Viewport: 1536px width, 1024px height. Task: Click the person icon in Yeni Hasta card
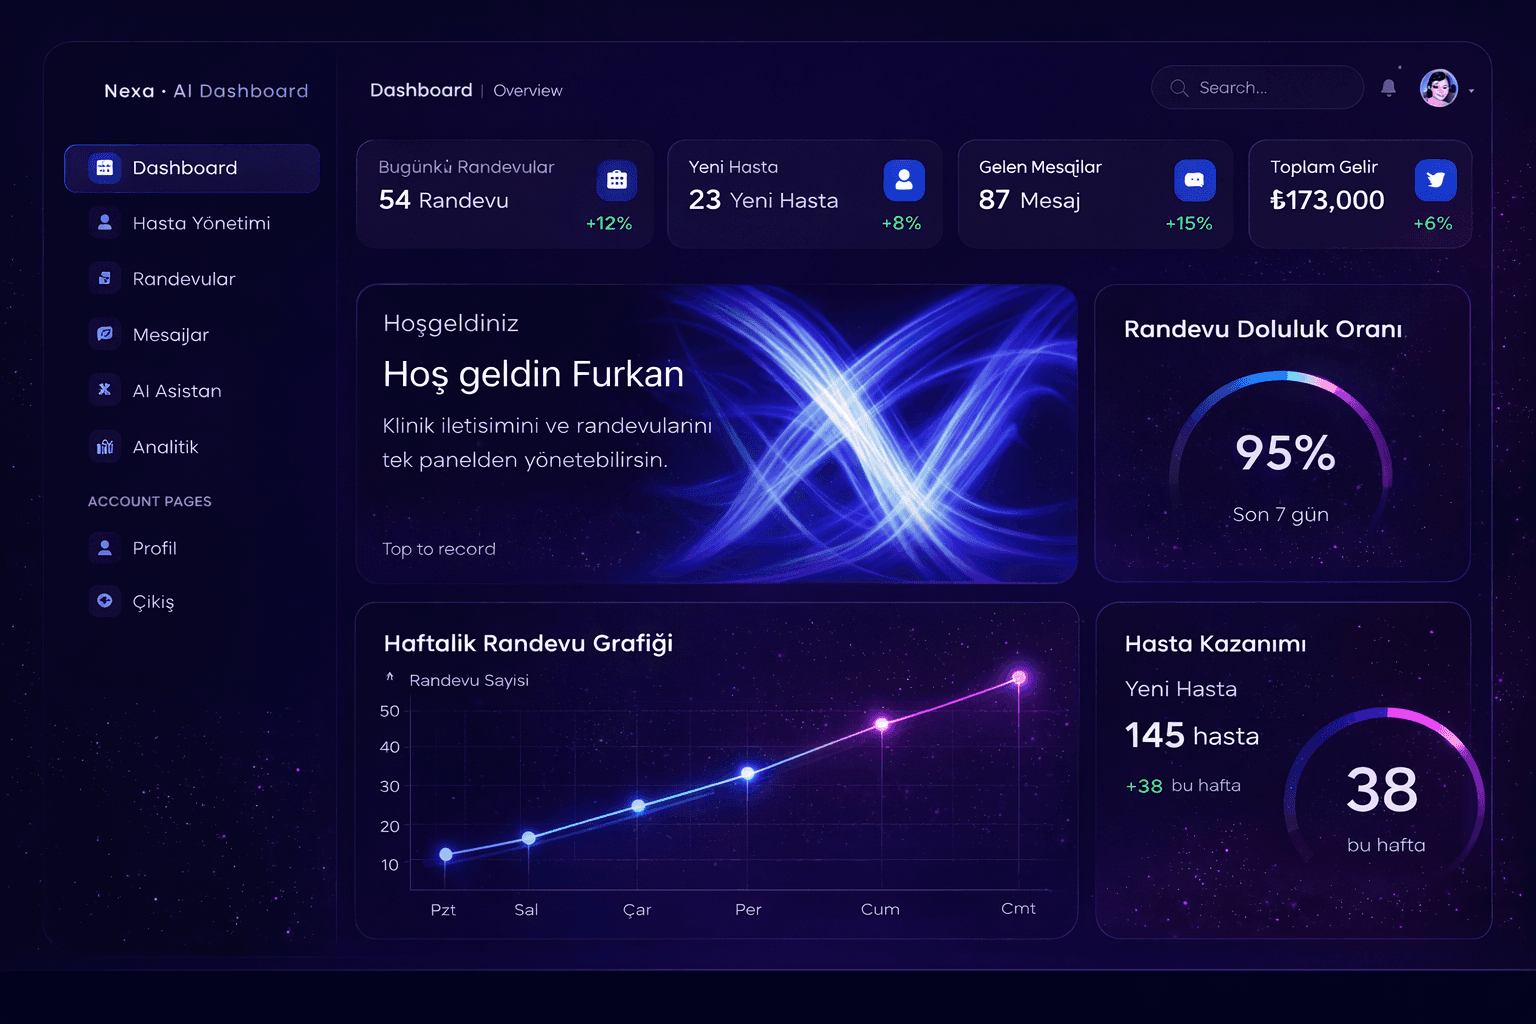(x=904, y=180)
